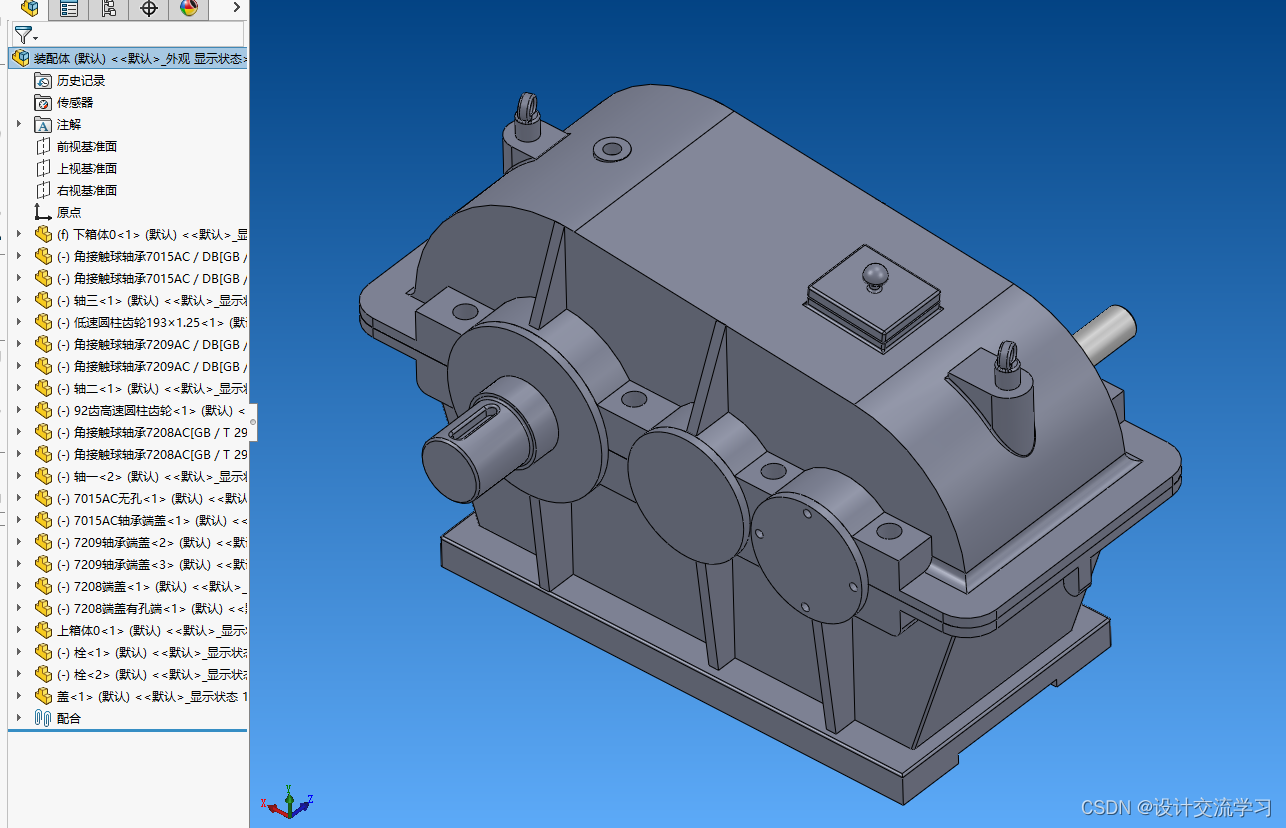
Task: Select the 7209轴承端盖<3> row
Action: (x=128, y=564)
